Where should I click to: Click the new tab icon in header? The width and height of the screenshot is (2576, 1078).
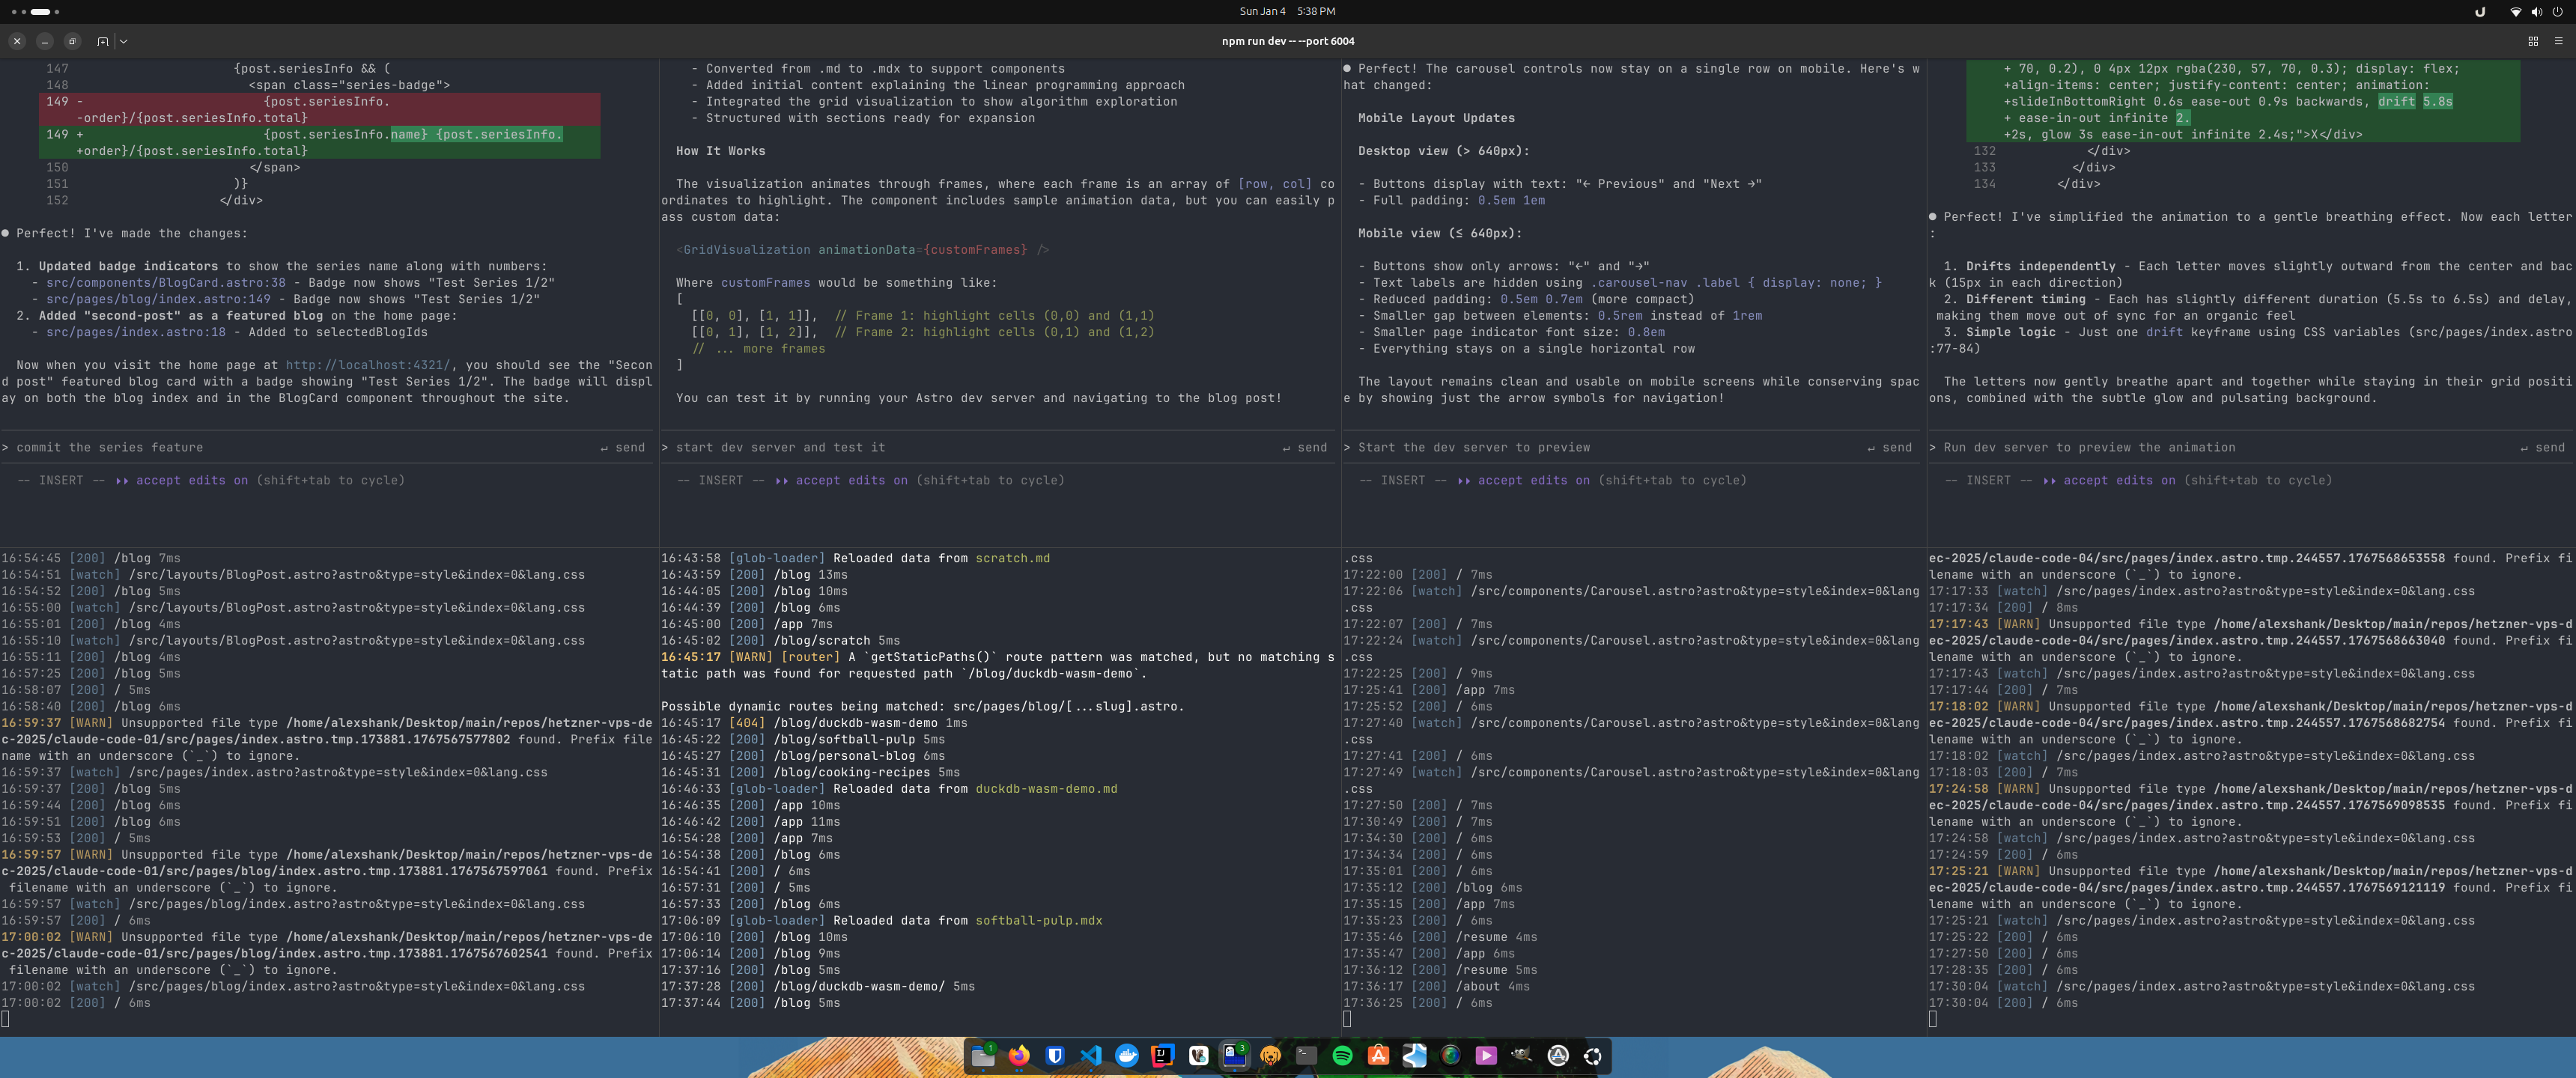(102, 41)
